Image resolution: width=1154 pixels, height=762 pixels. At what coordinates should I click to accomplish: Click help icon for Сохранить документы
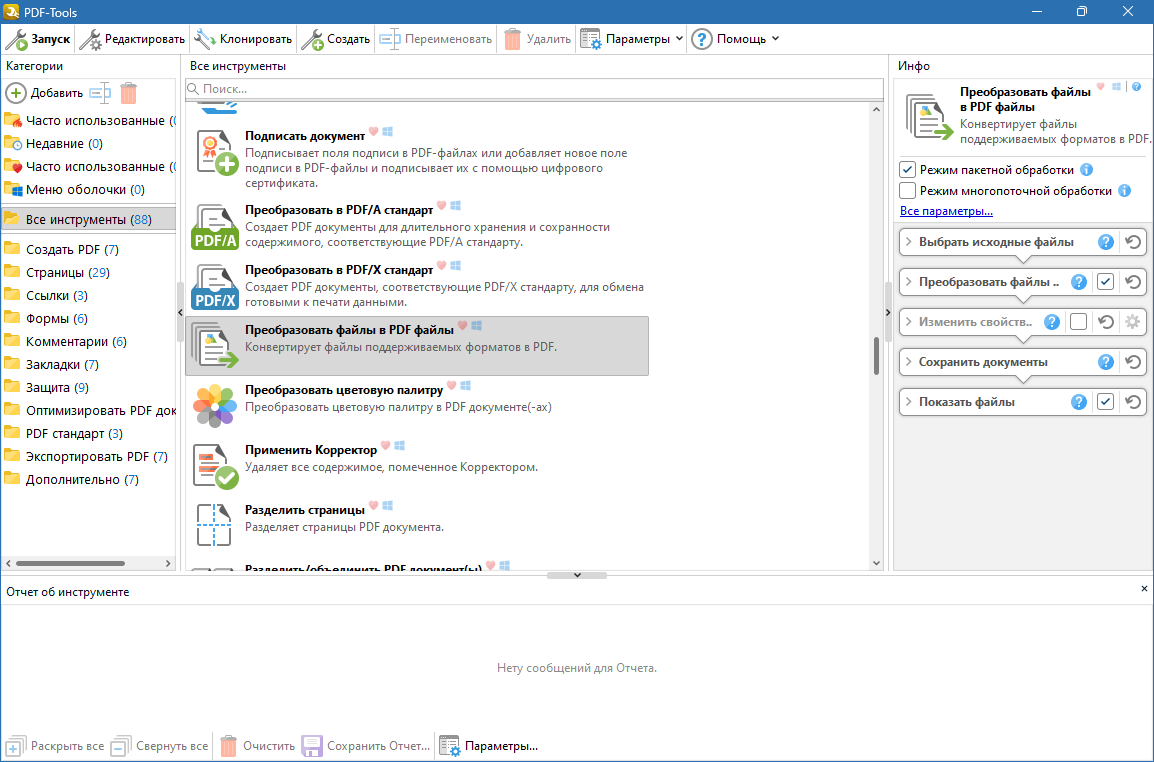coord(1105,362)
